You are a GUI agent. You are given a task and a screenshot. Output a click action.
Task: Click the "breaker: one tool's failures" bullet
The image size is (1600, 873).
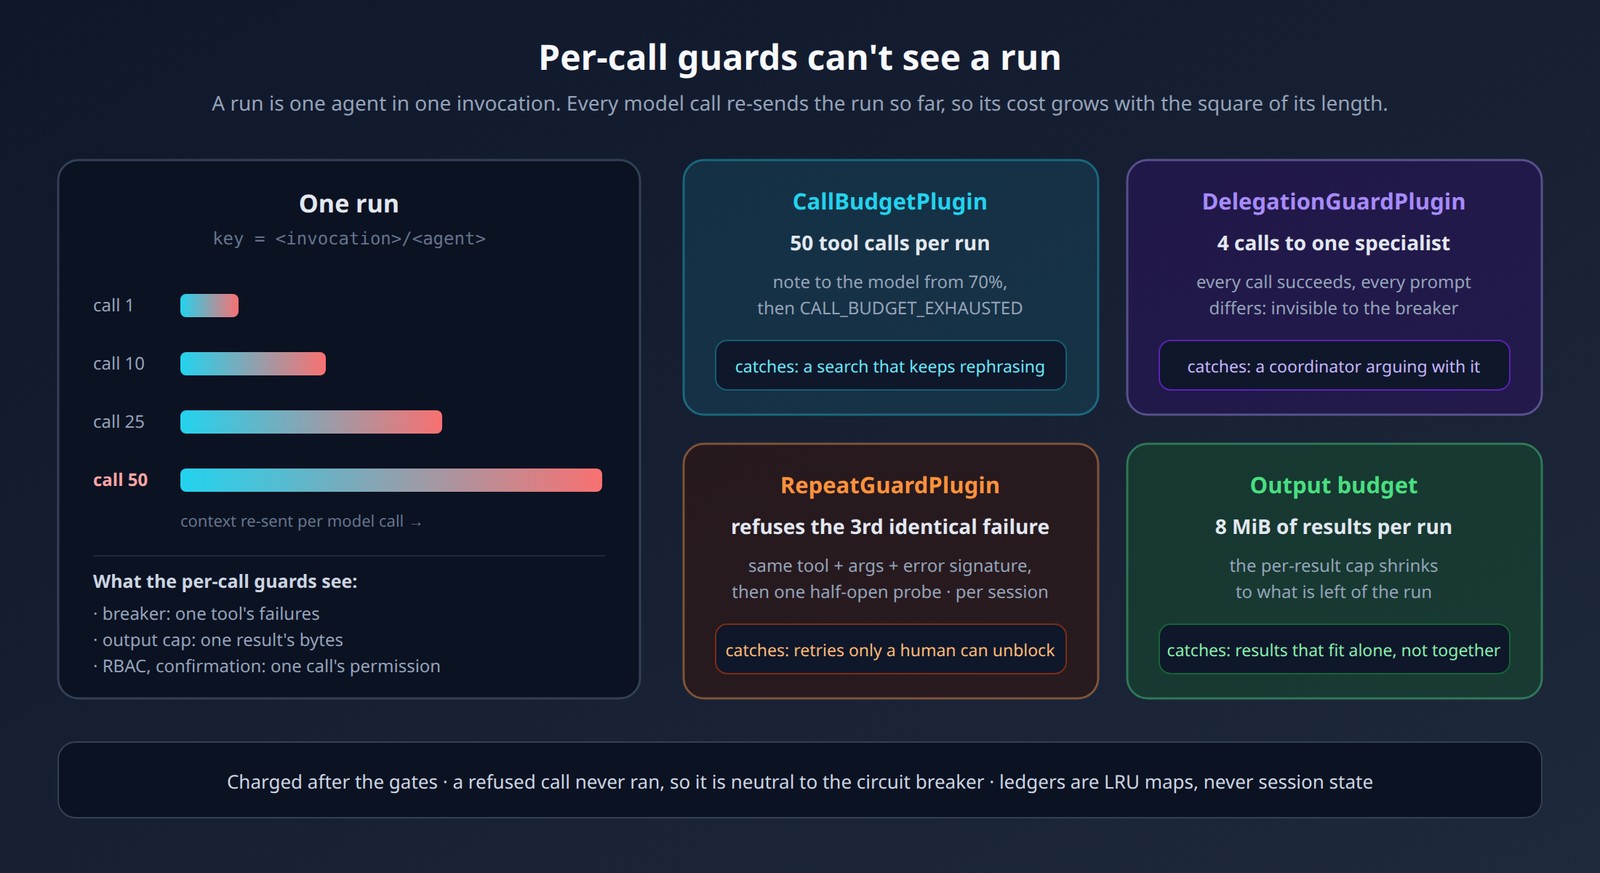(x=207, y=614)
